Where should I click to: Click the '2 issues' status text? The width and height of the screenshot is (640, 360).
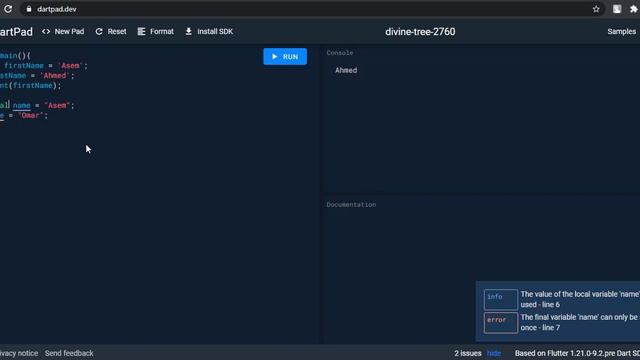point(468,353)
